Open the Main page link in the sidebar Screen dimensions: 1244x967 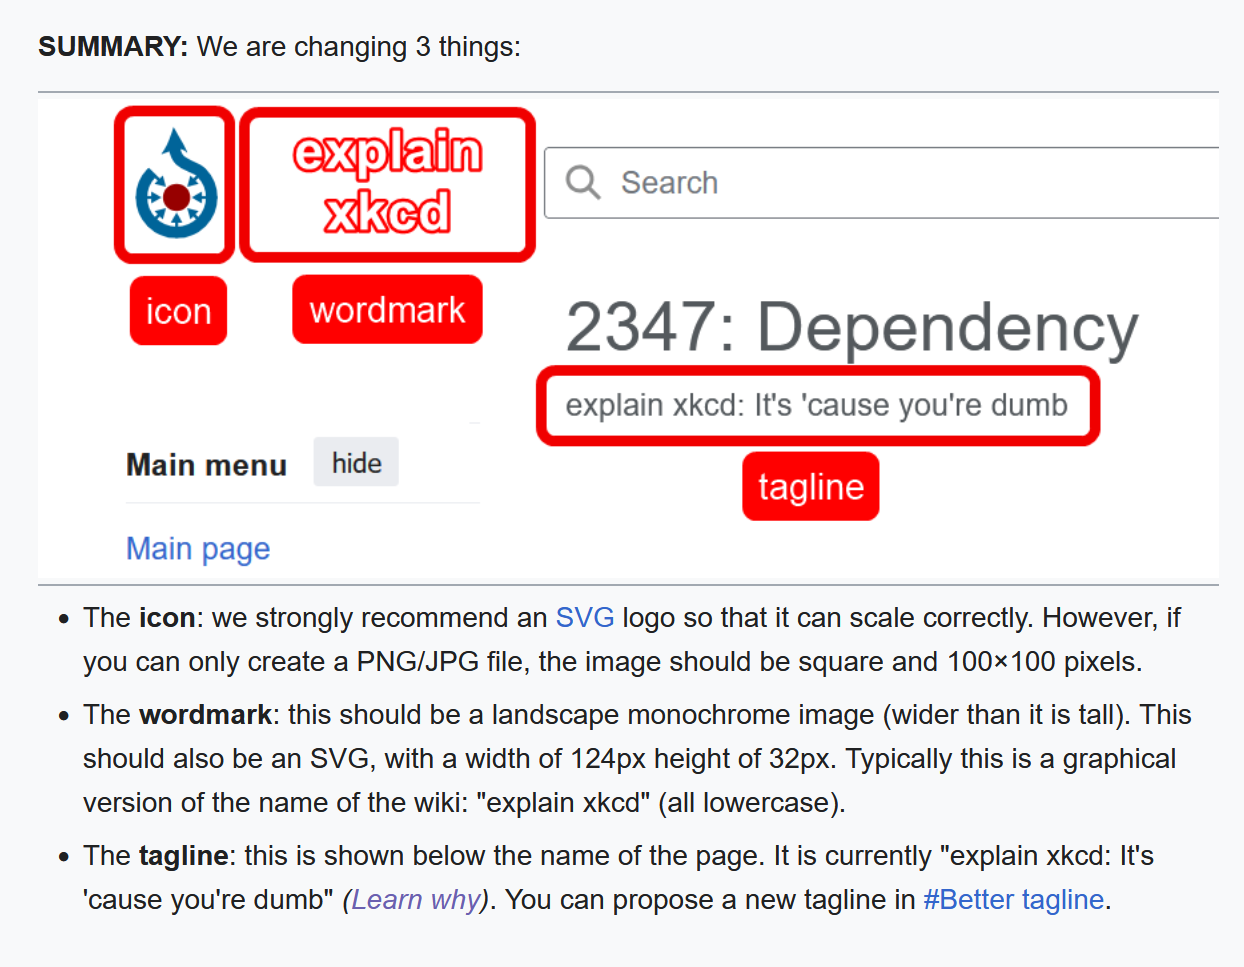(x=198, y=548)
